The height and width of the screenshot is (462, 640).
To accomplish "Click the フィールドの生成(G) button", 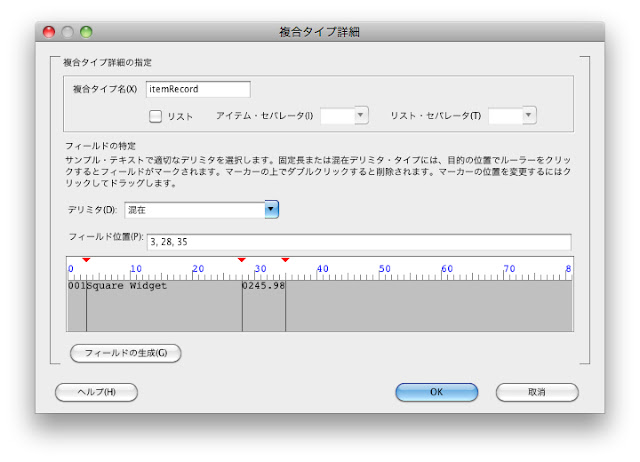I will click(x=126, y=353).
